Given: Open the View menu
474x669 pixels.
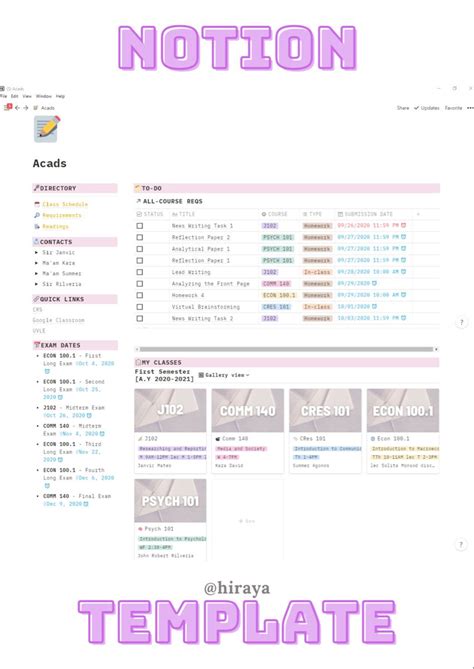Looking at the screenshot, I should [27, 96].
